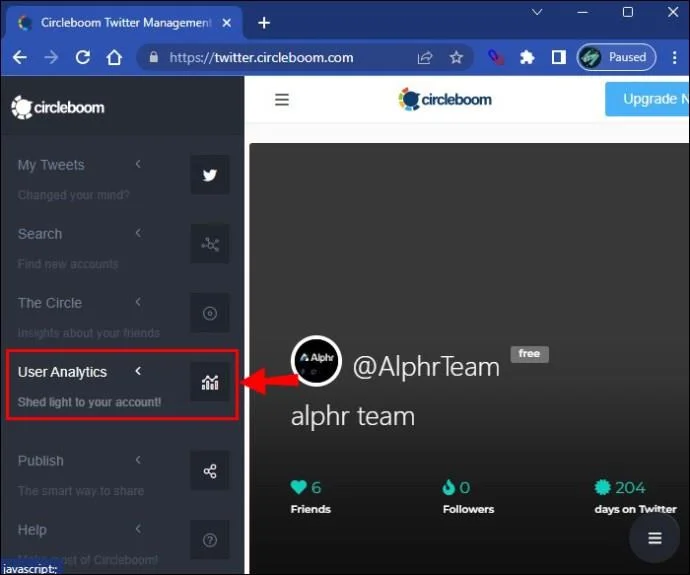Click 'Changed your mind?' subtitle

[73, 195]
